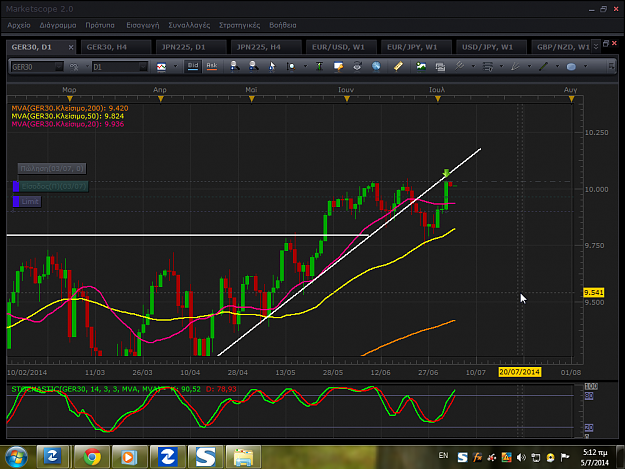Click the Είσοδος(Π)(03/07) entry label
625x469 pixels.
point(54,186)
